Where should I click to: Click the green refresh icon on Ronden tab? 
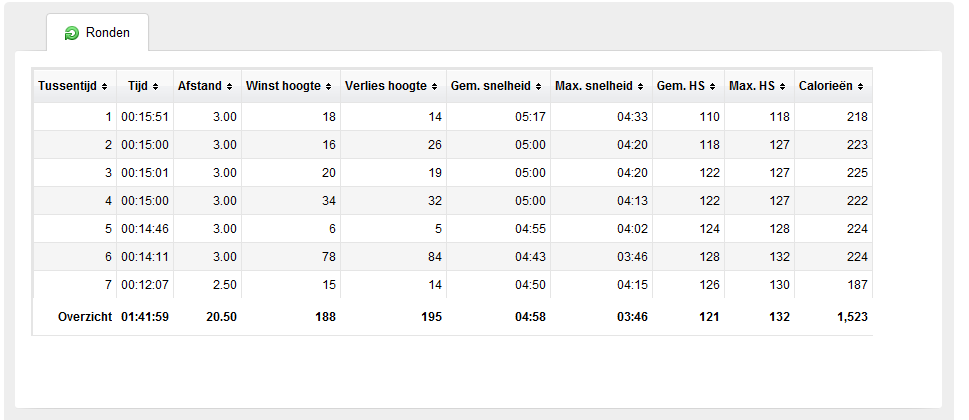pyautogui.click(x=72, y=33)
